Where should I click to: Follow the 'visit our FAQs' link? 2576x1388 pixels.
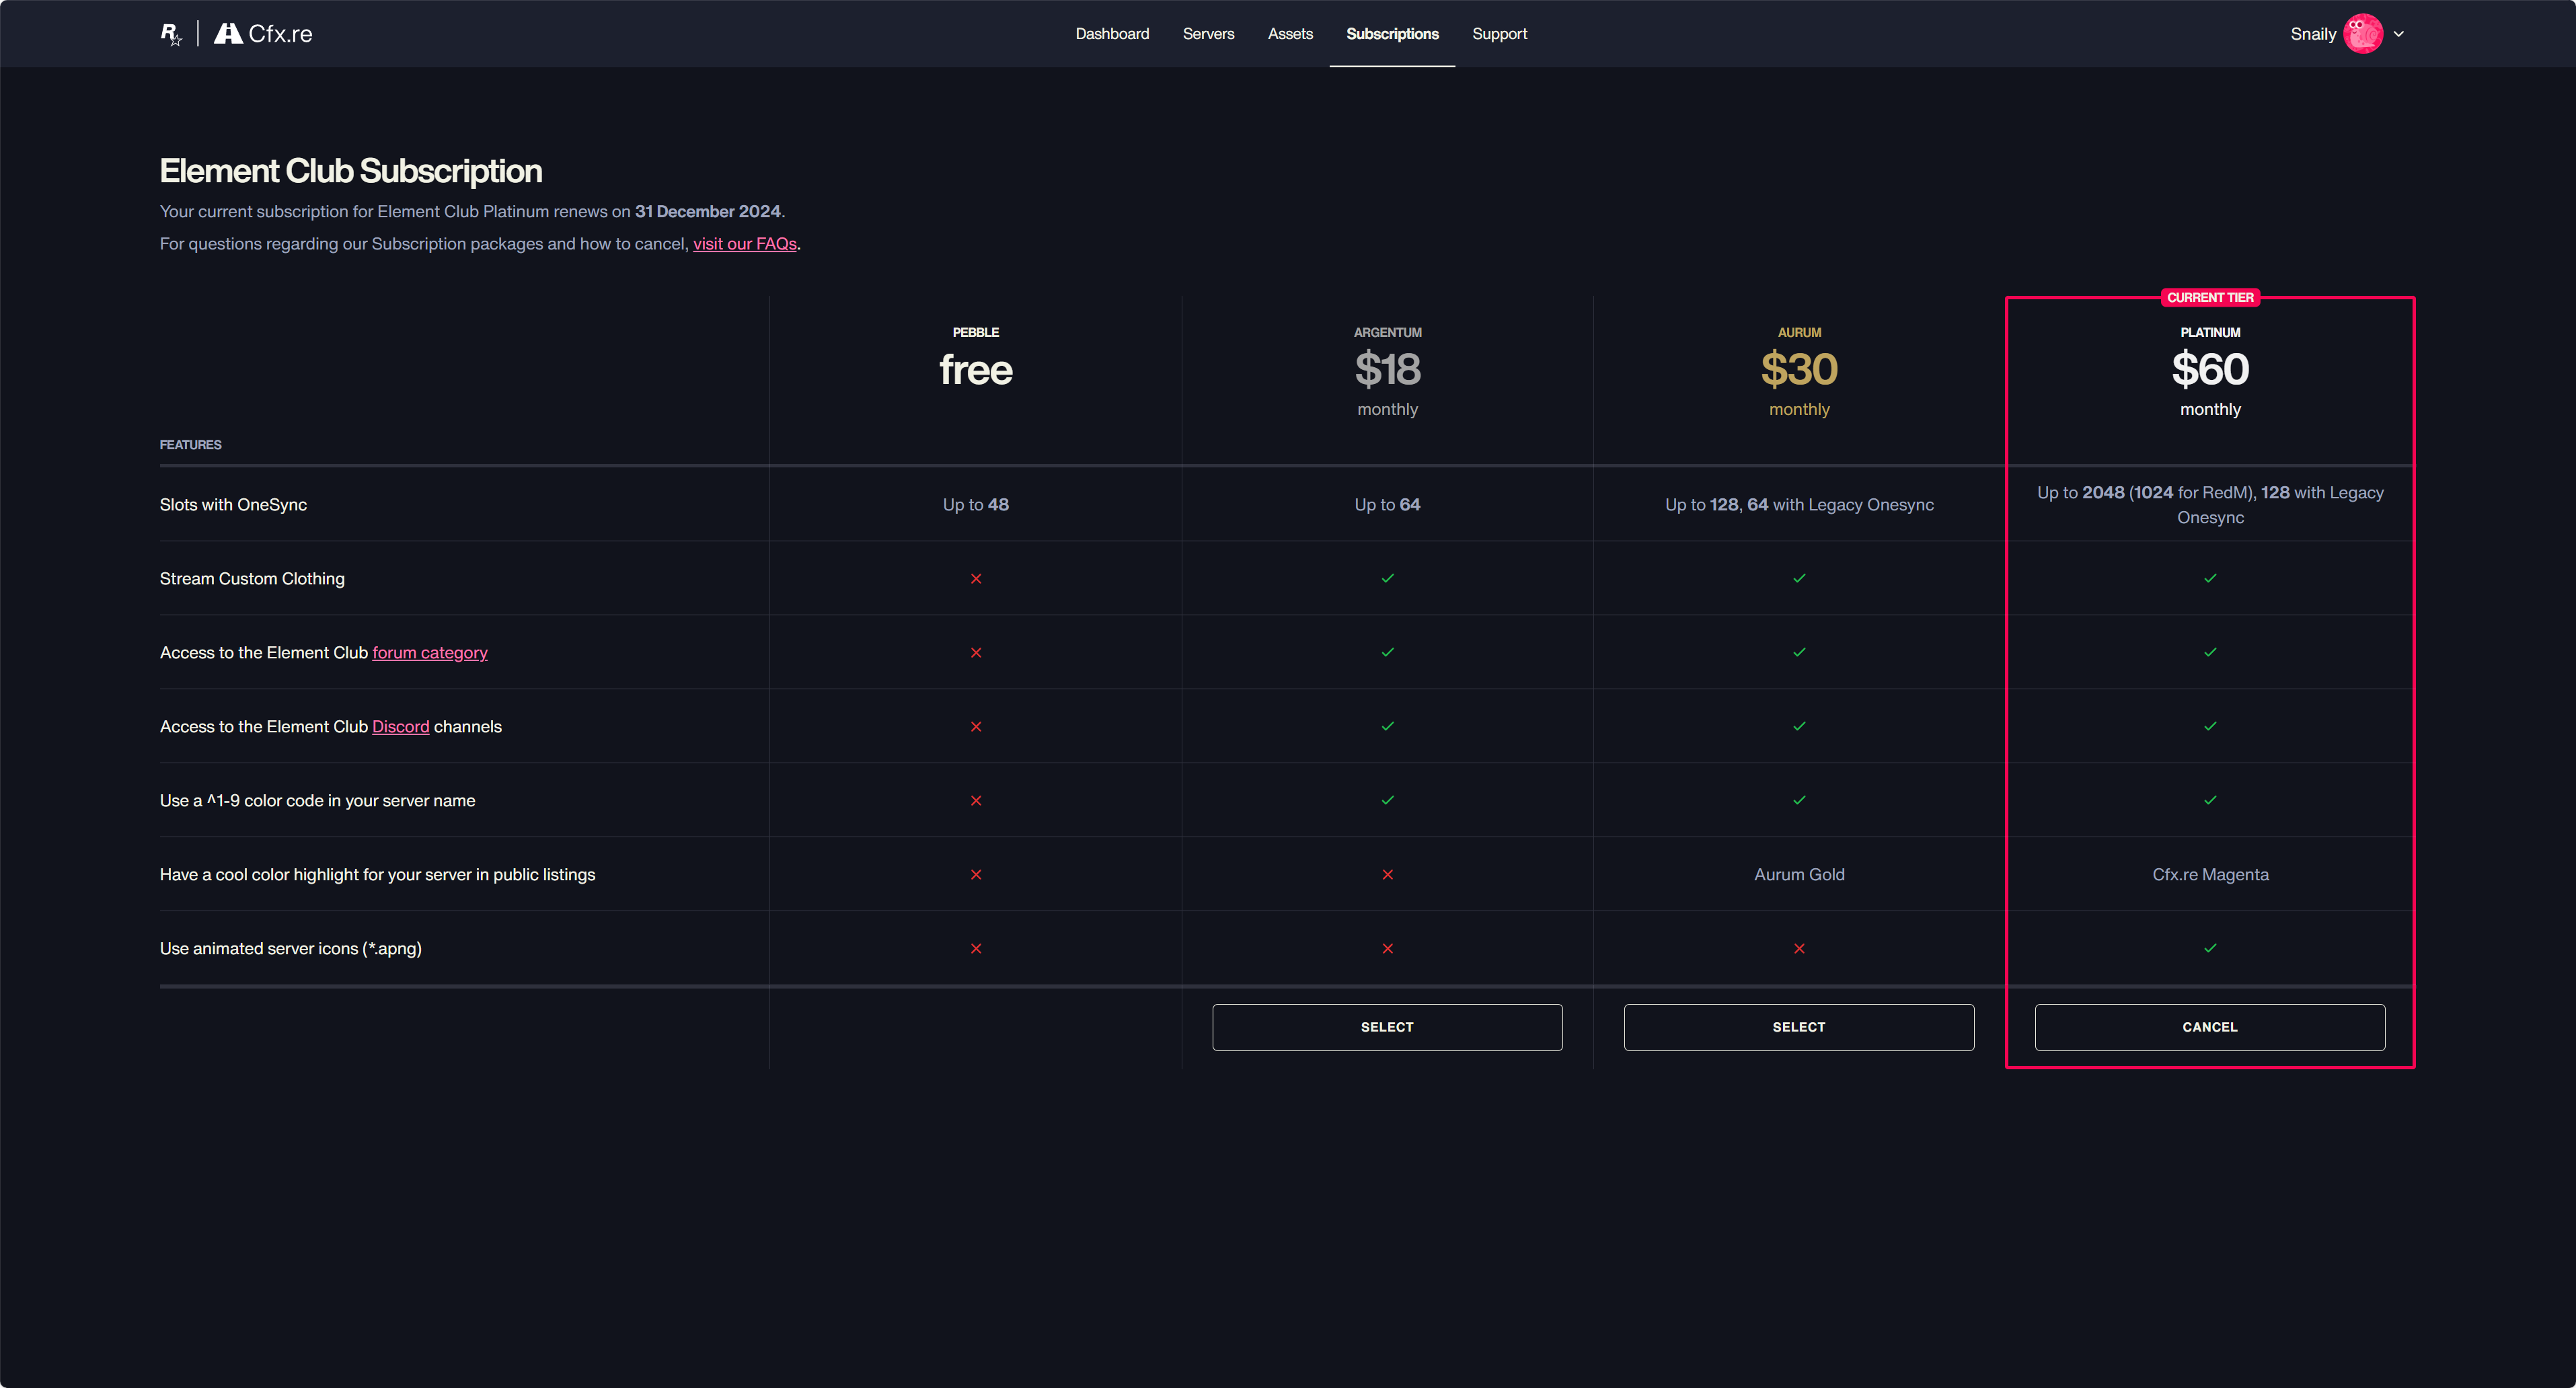(x=745, y=244)
